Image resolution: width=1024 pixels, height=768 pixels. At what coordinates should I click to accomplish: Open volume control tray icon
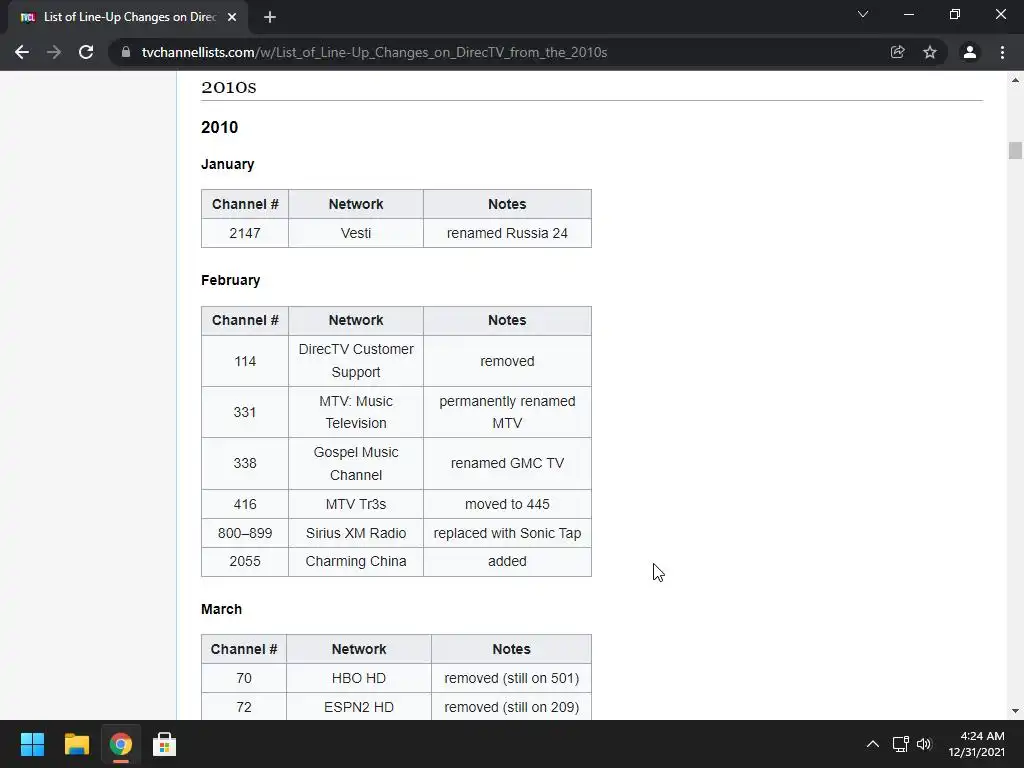coord(924,744)
